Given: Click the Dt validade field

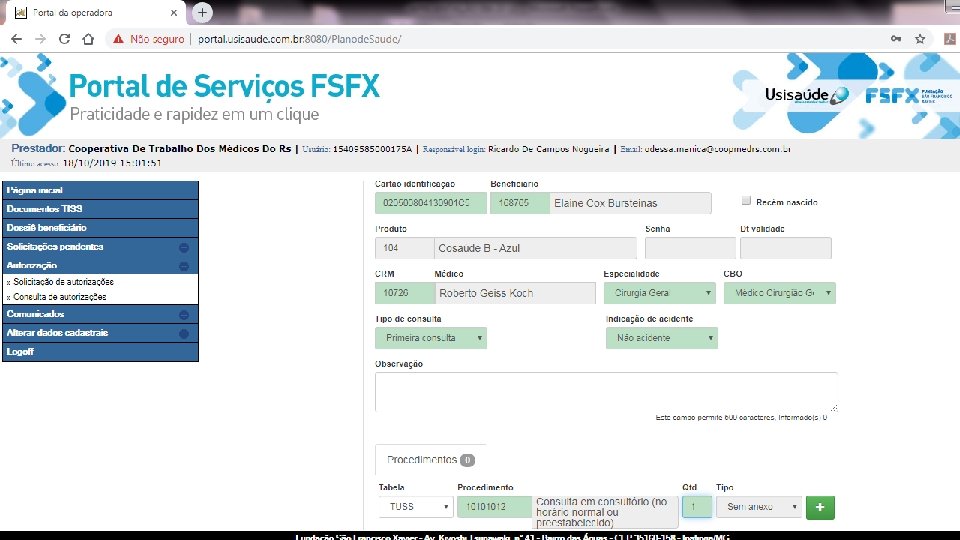Looking at the screenshot, I should (x=786, y=248).
